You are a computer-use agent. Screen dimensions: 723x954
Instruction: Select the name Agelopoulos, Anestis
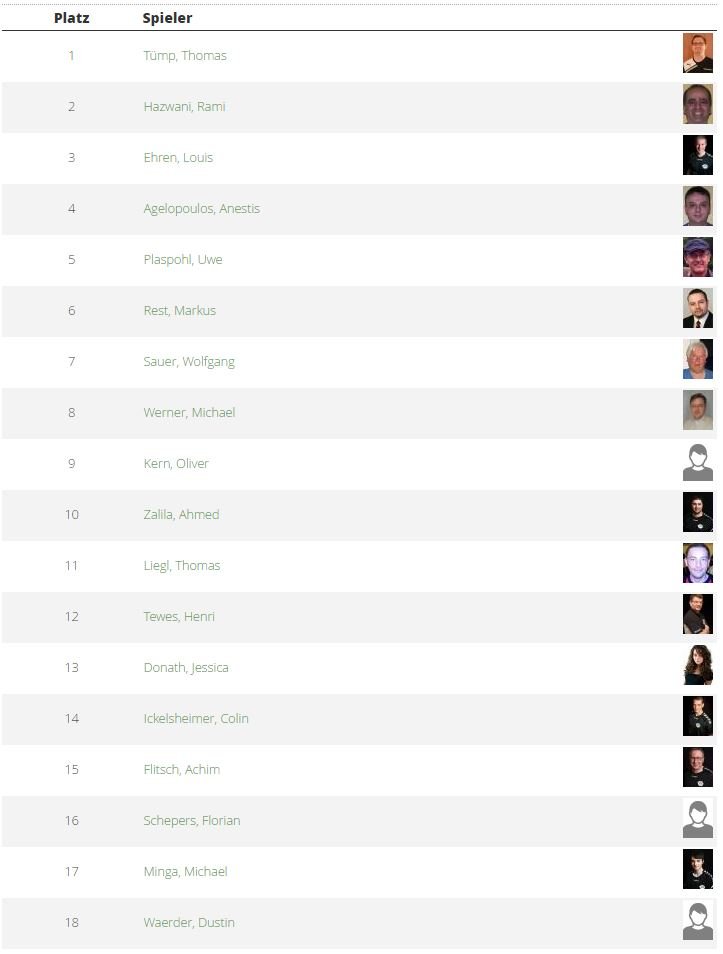[201, 209]
